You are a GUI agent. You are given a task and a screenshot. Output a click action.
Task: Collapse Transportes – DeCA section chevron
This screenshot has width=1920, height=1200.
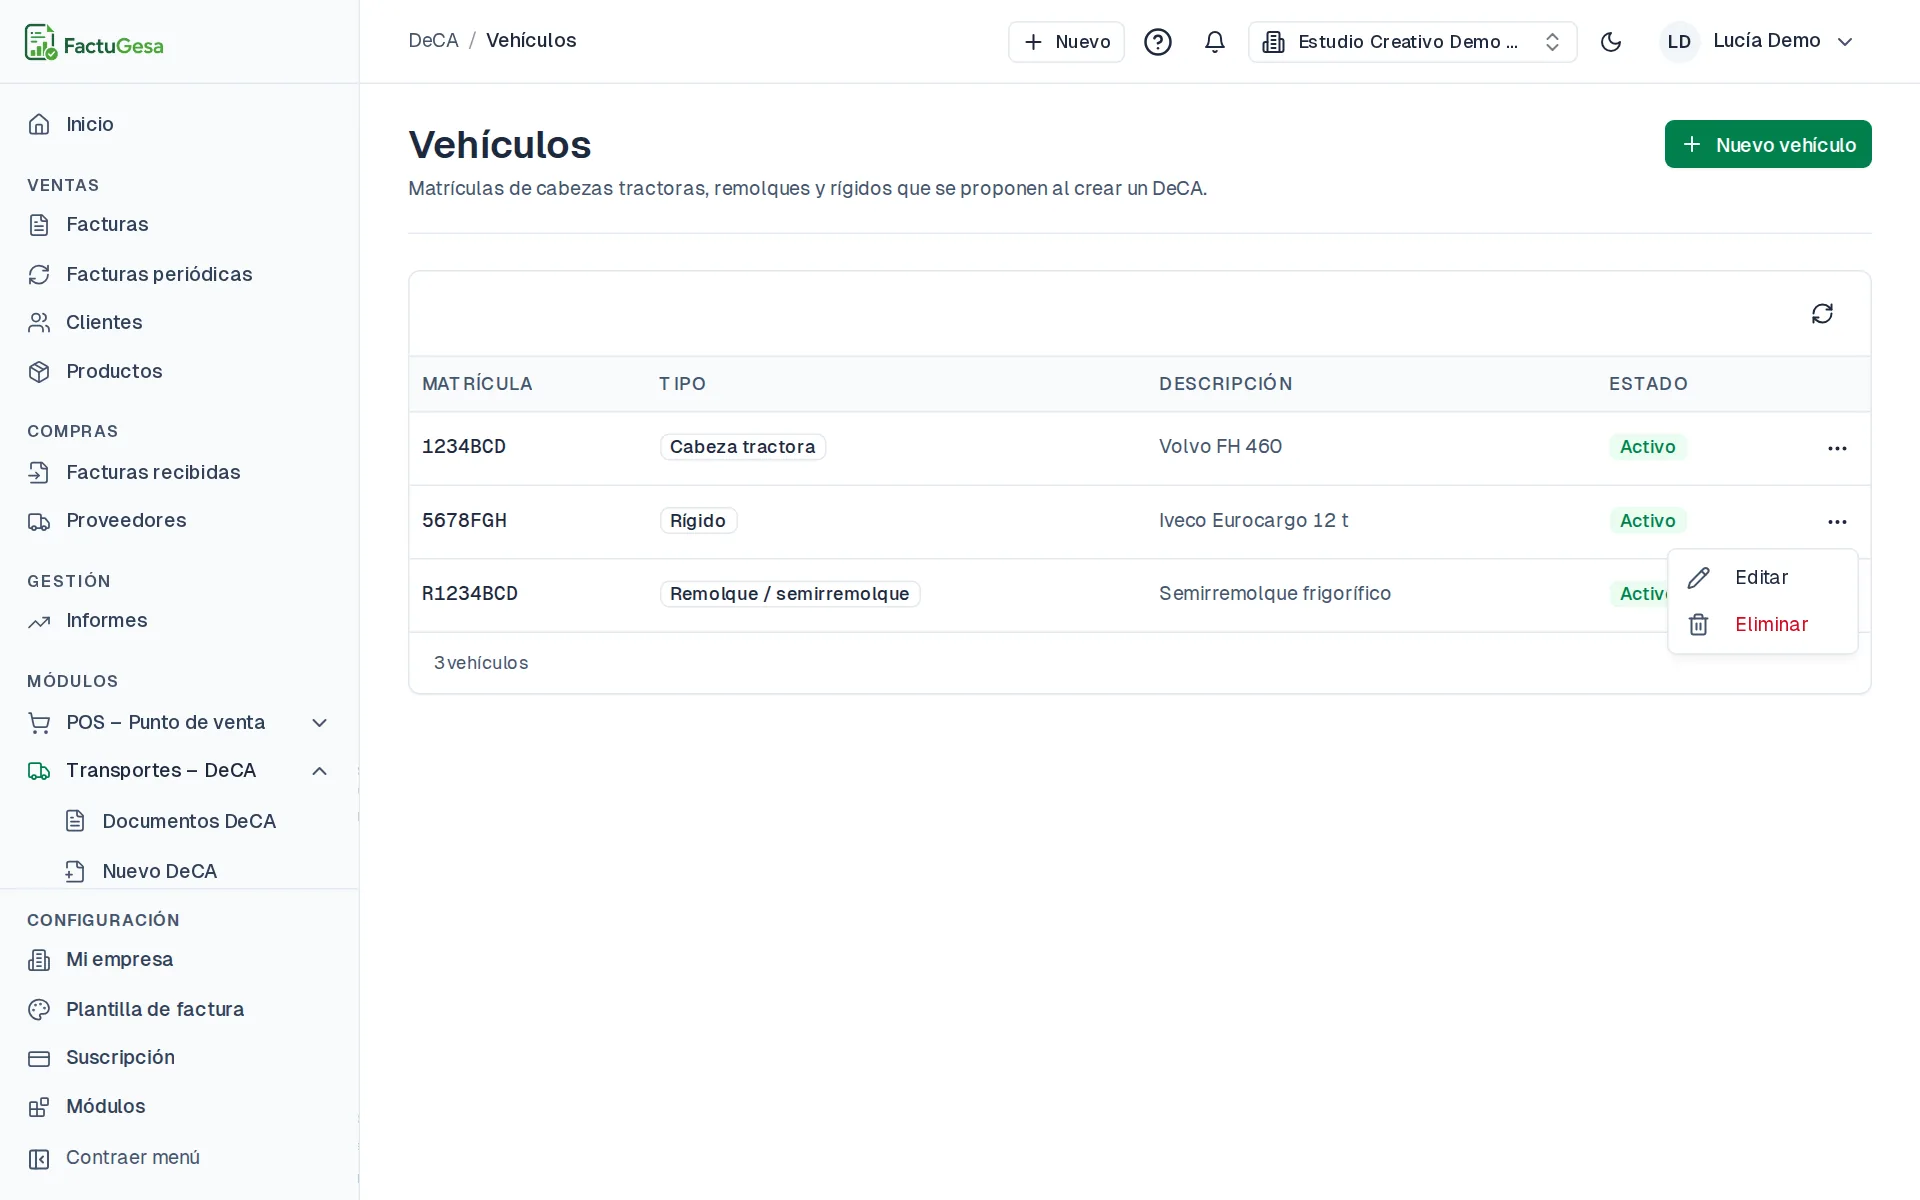[320, 771]
